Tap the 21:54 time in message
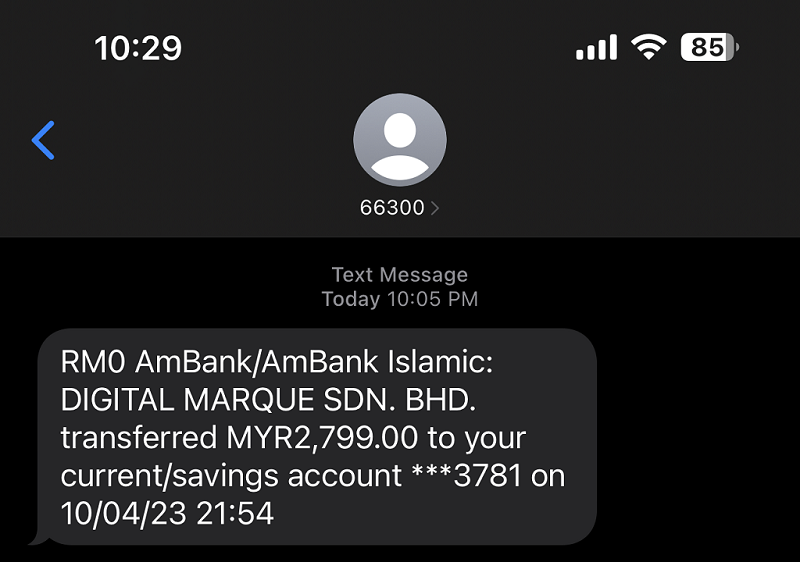The height and width of the screenshot is (562, 800). [235, 513]
